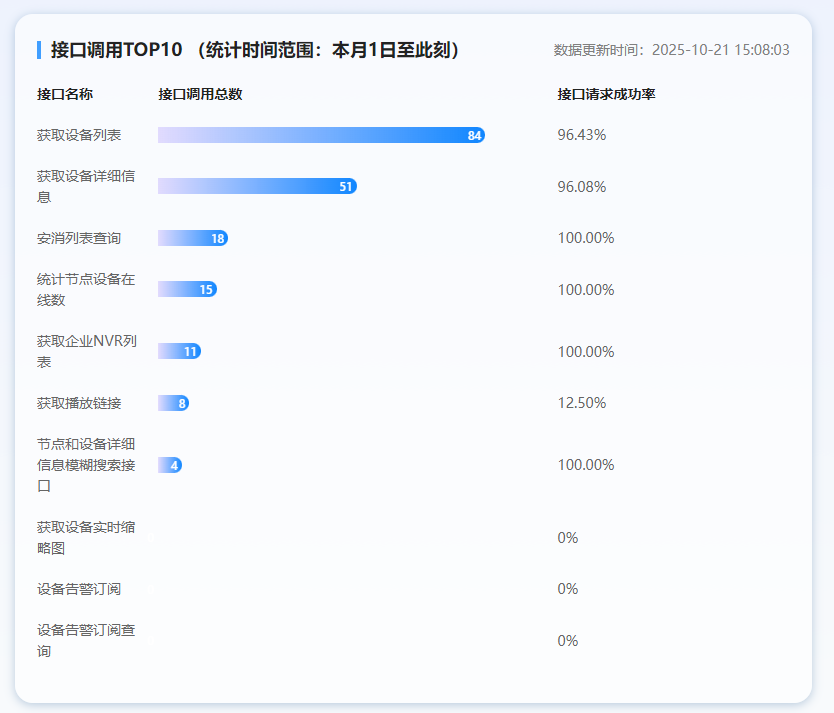Click the 接口名称 column header

click(x=65, y=94)
